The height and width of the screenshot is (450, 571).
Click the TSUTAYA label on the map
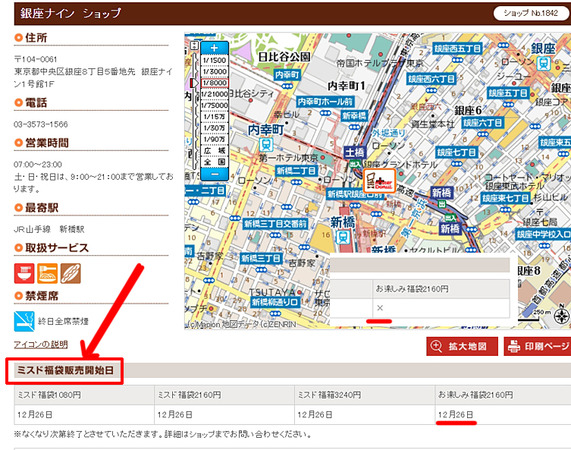[x=273, y=292]
